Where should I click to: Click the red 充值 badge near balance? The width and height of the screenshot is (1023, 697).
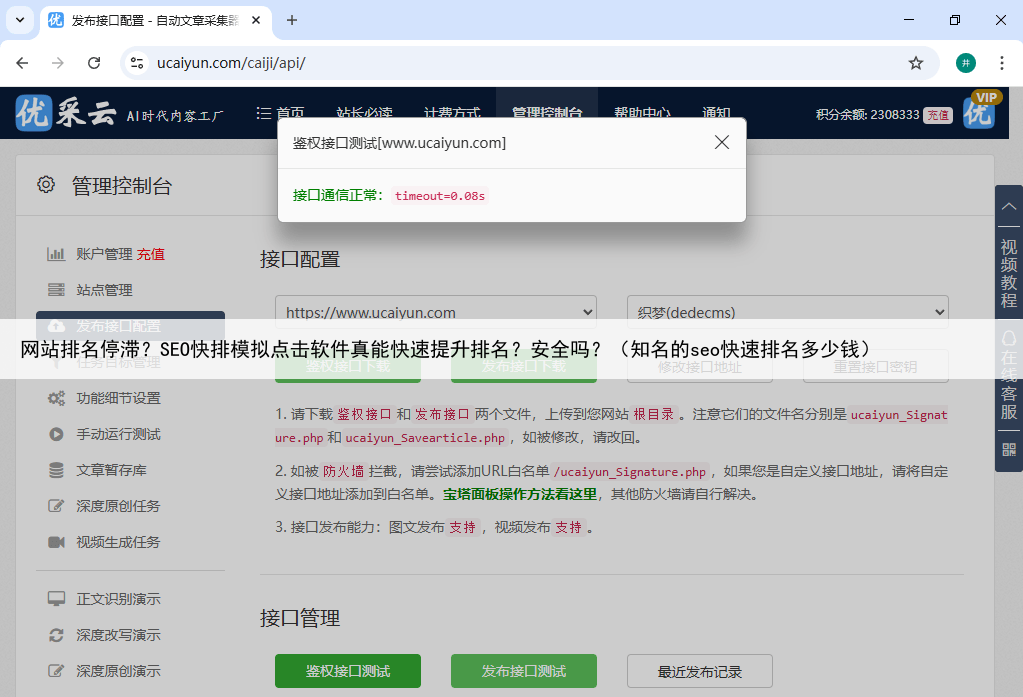pos(937,115)
